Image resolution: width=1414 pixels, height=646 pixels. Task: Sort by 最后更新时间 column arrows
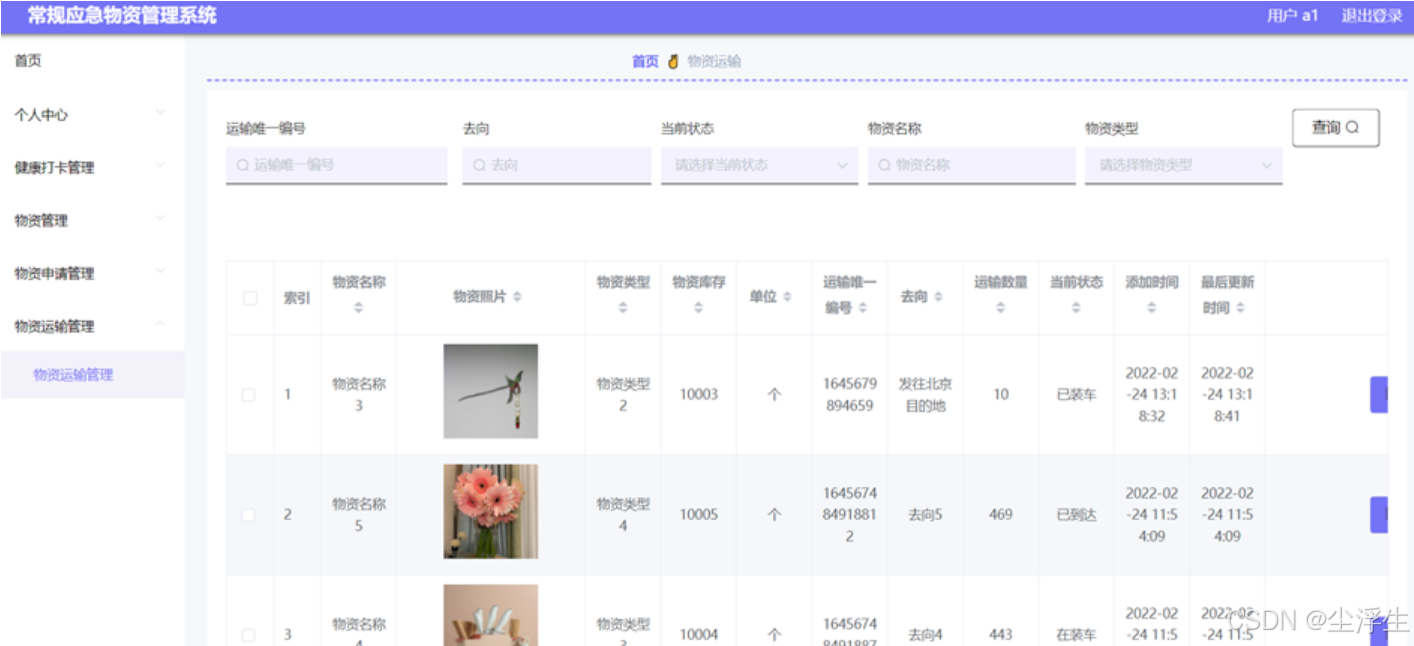click(x=1241, y=308)
